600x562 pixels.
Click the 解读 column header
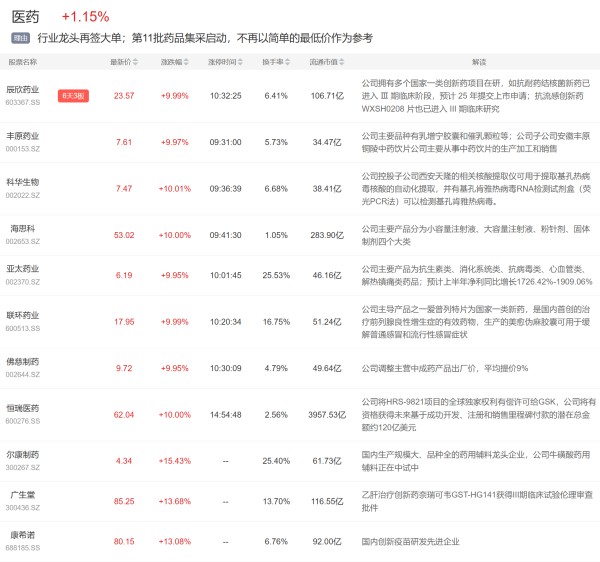pyautogui.click(x=479, y=62)
